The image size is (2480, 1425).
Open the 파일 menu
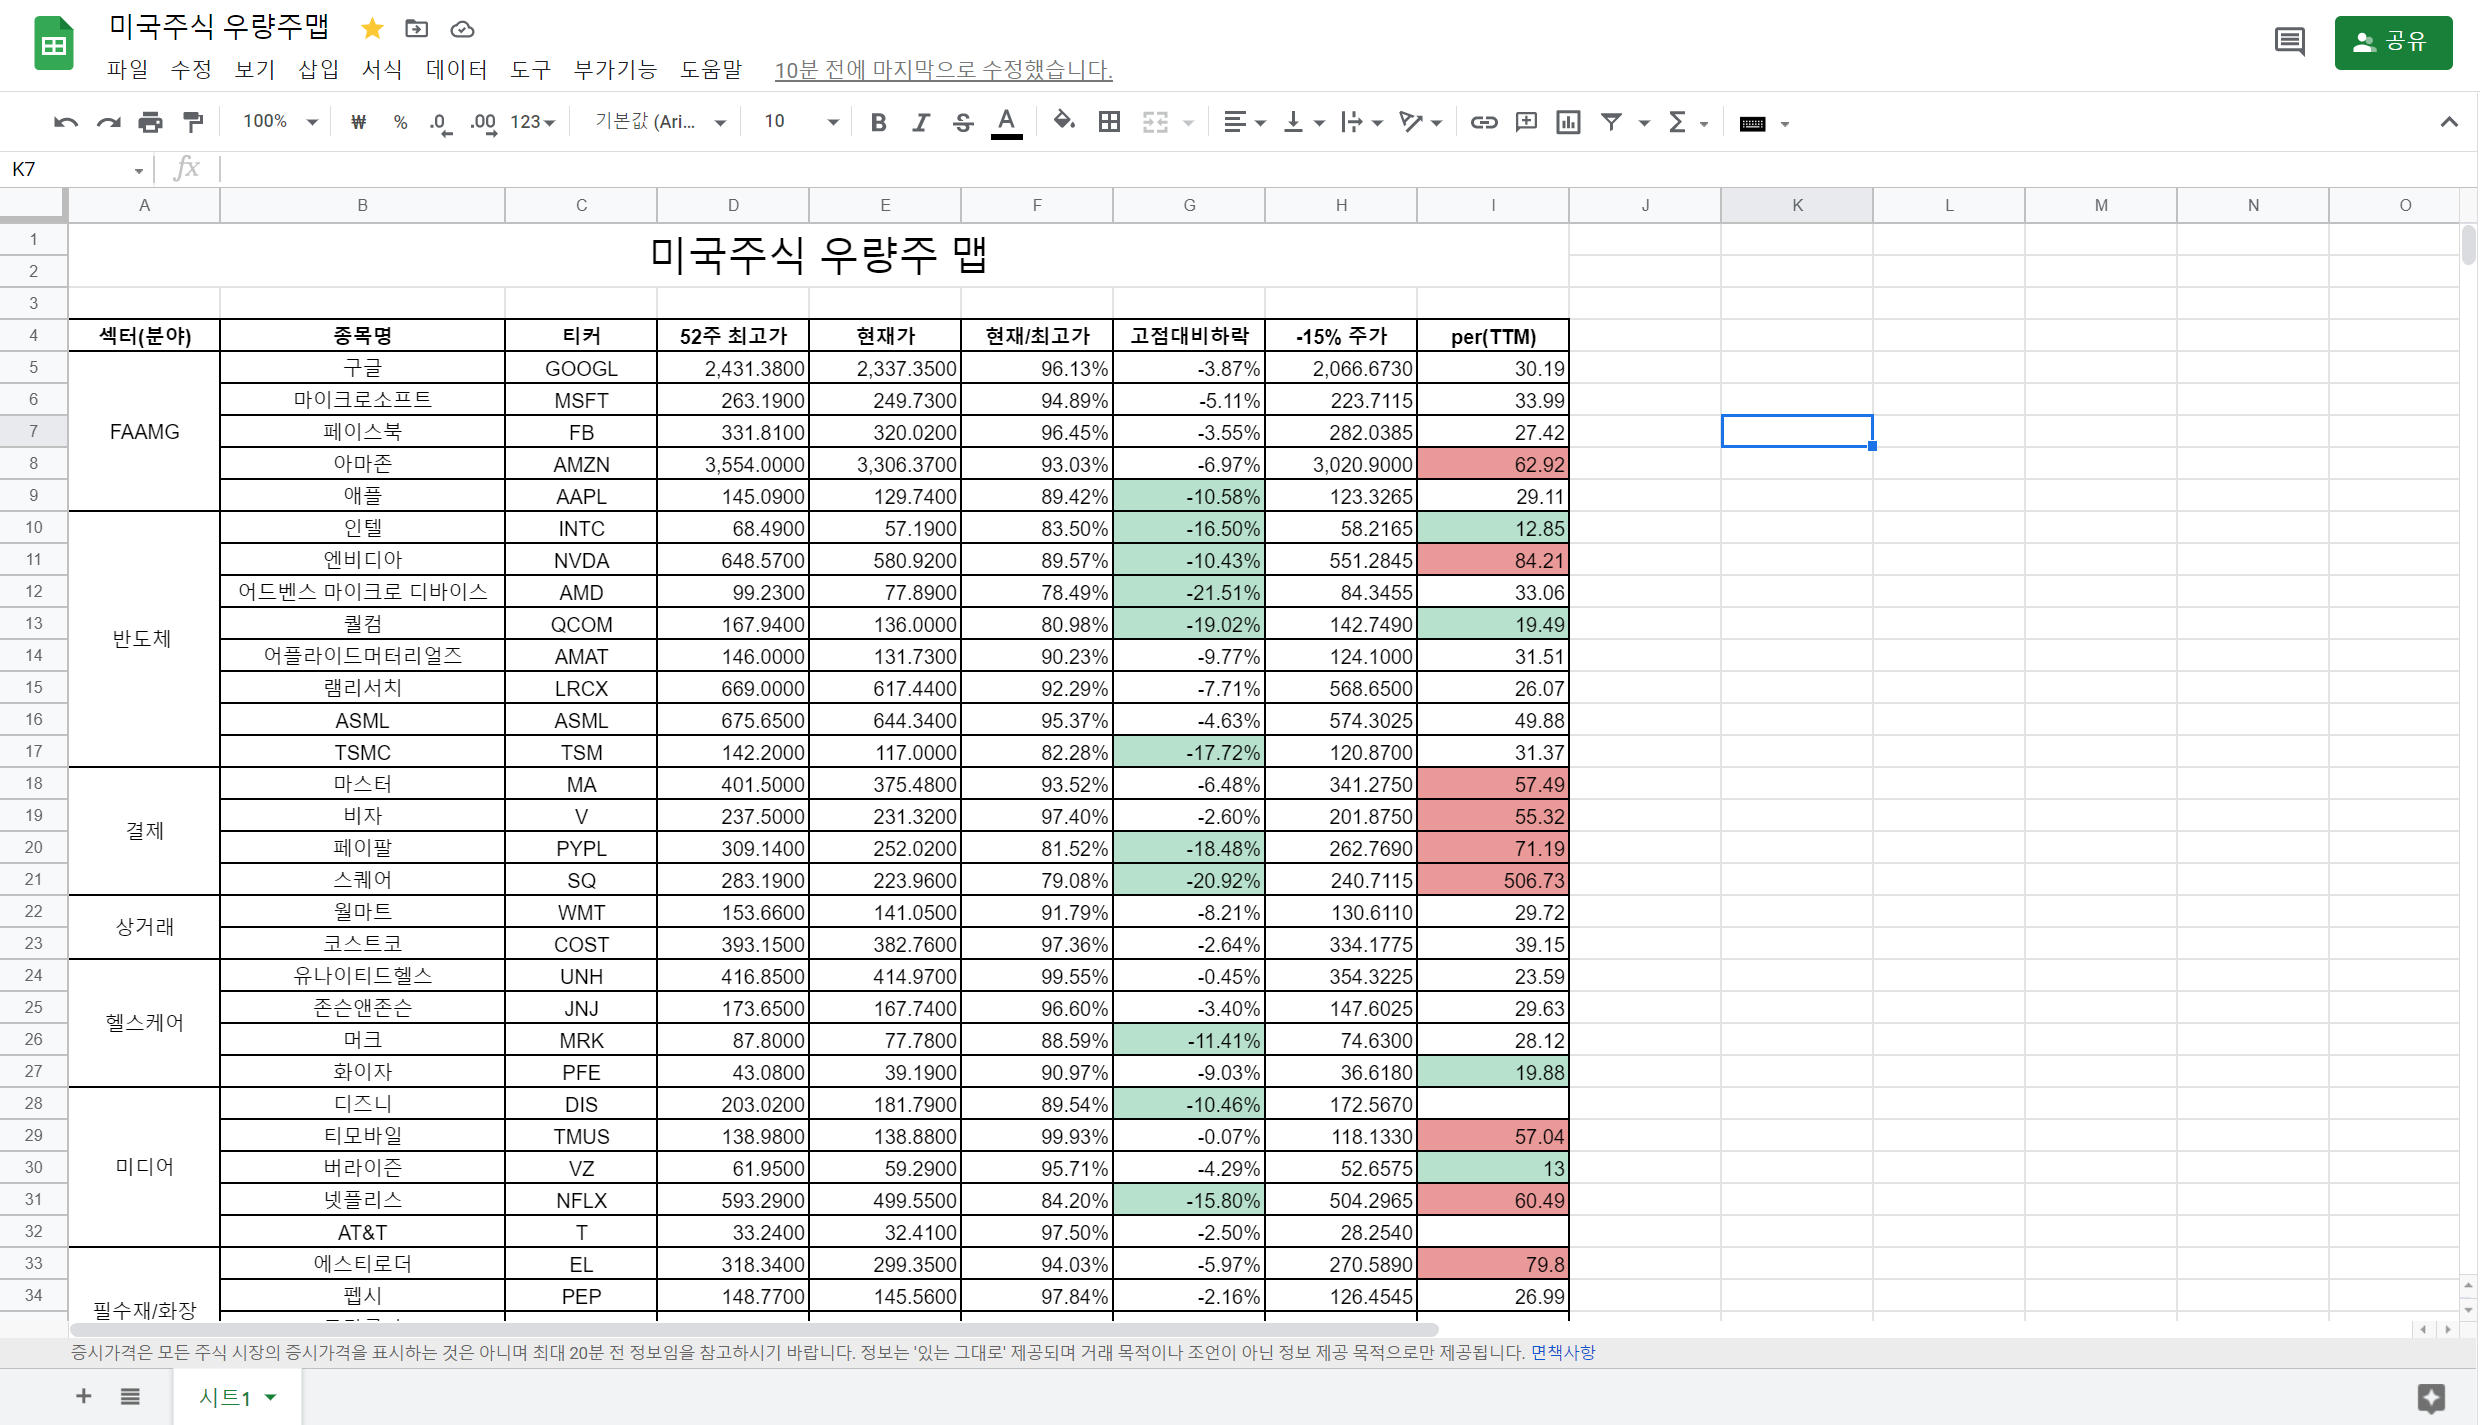click(x=128, y=69)
